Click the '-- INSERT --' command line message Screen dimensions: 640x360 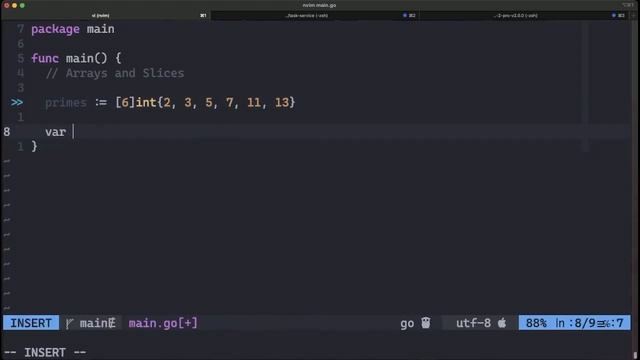(x=45, y=352)
